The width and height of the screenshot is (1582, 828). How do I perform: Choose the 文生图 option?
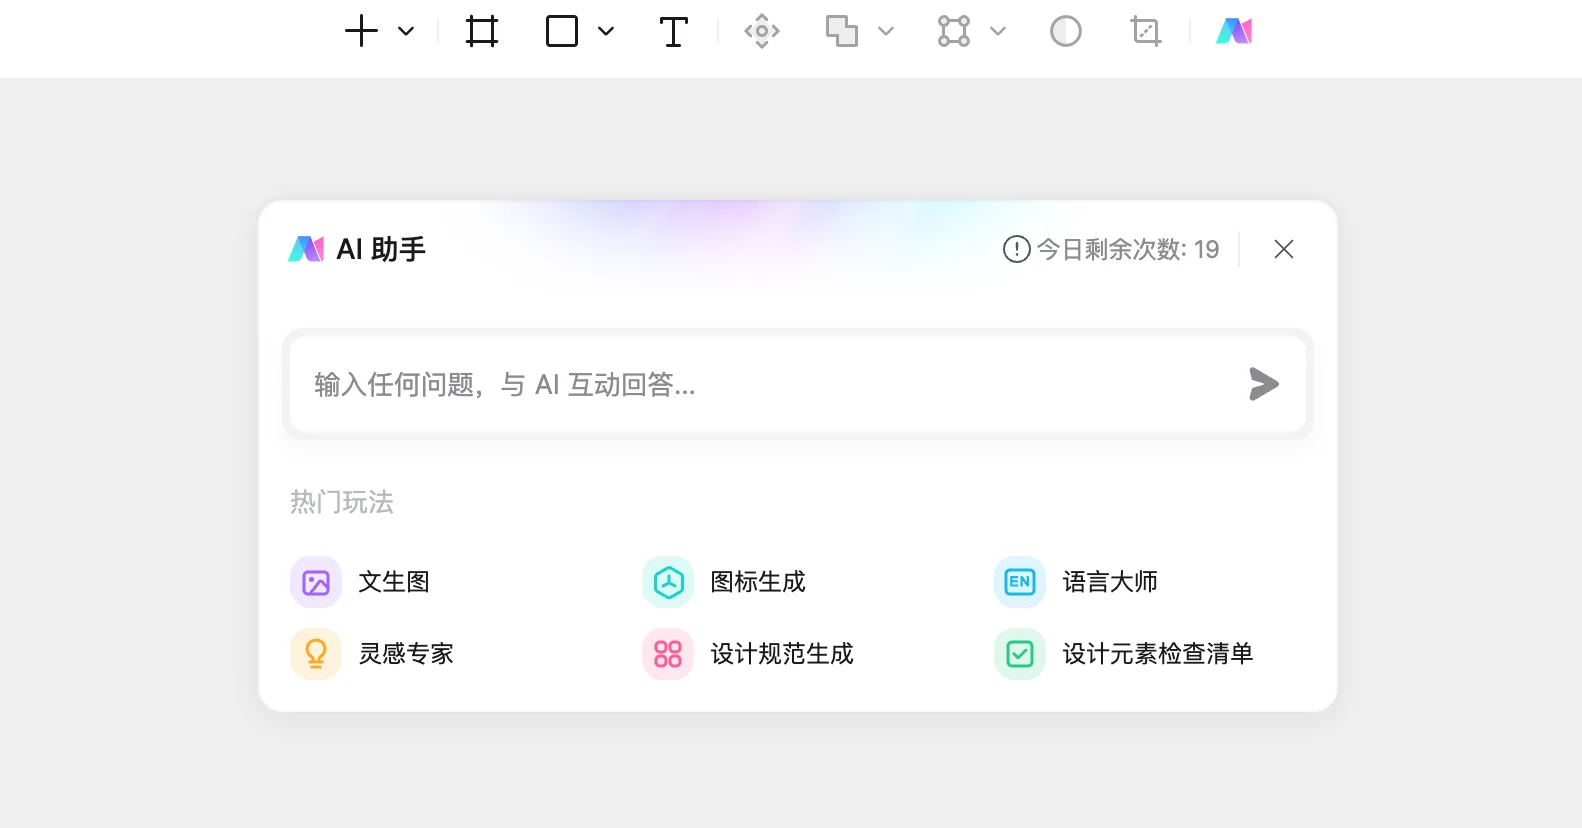pos(394,582)
